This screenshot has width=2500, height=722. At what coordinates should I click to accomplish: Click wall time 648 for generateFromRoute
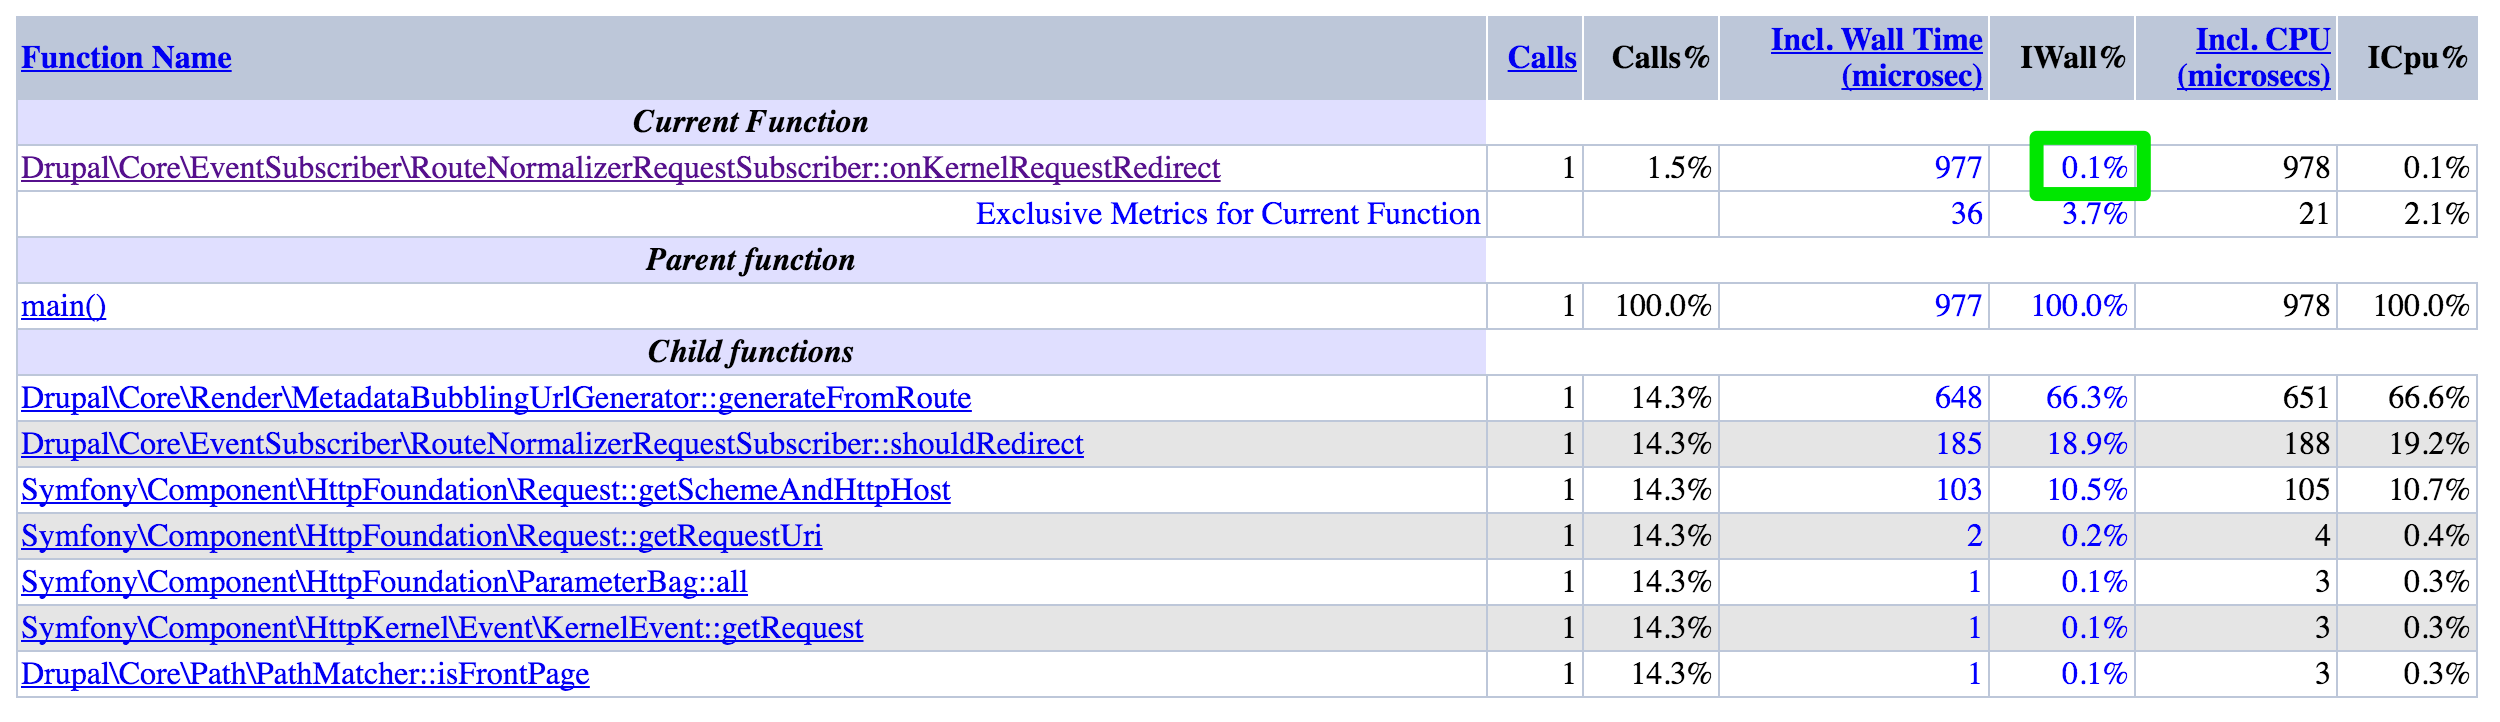point(1958,398)
